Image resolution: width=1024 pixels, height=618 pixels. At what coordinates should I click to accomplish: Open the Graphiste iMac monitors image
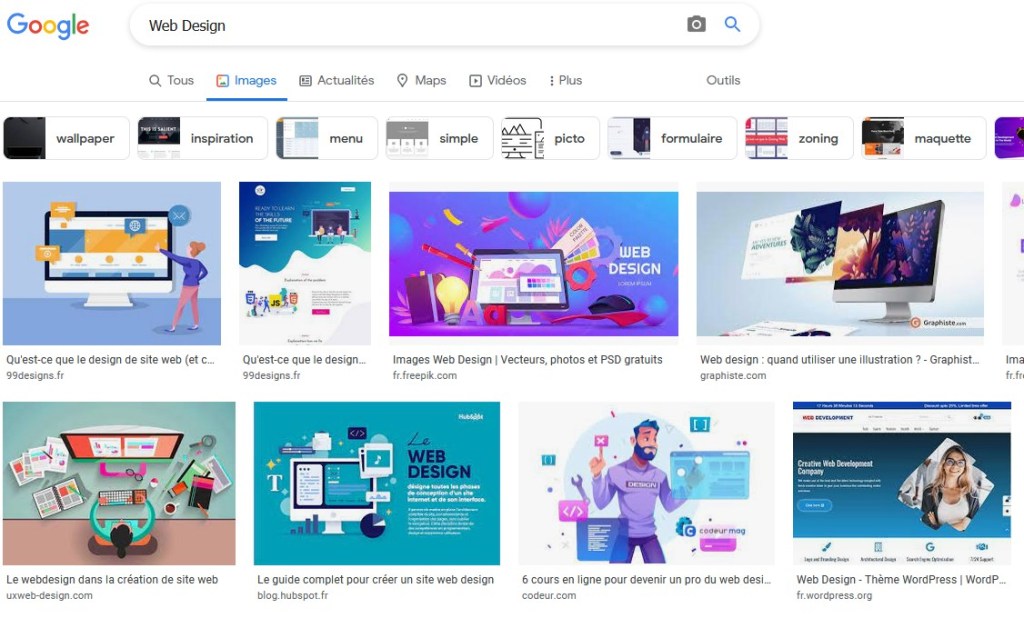839,263
